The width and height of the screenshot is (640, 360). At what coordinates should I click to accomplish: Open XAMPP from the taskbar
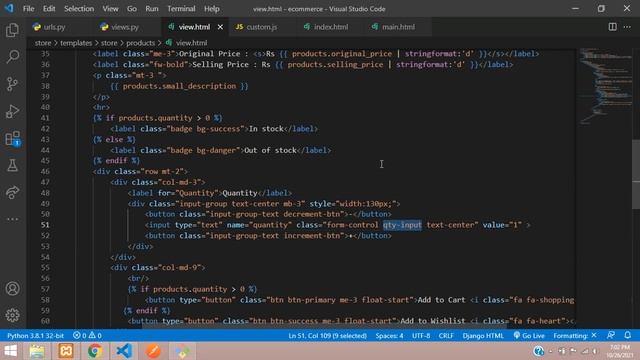[x=66, y=351]
